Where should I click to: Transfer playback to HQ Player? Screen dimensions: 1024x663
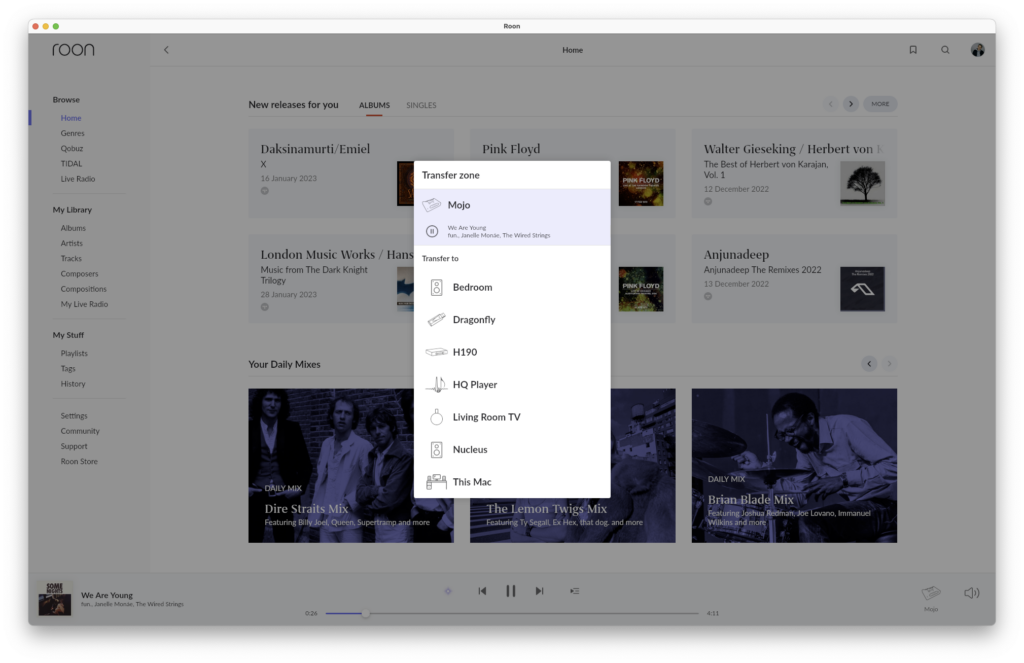512,385
